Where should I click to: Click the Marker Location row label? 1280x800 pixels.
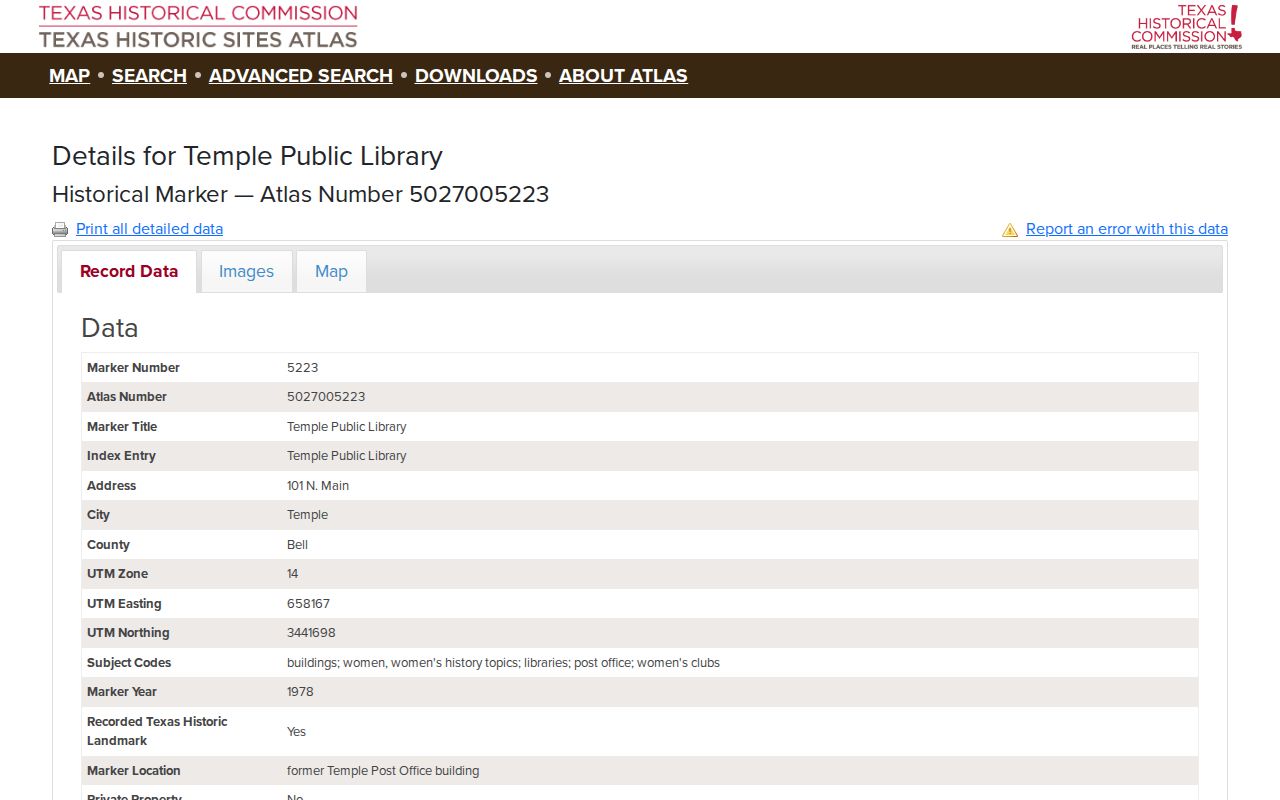pos(133,771)
